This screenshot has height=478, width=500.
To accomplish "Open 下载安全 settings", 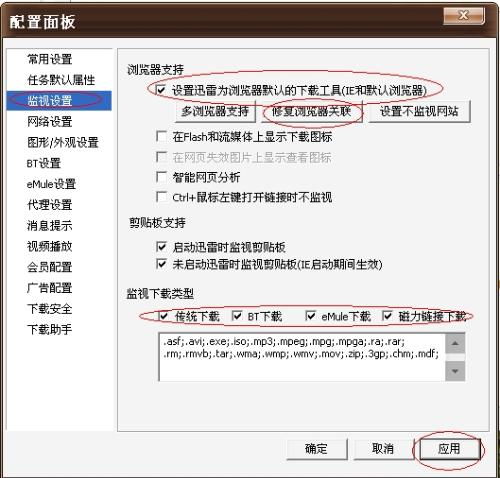I will 50,309.
